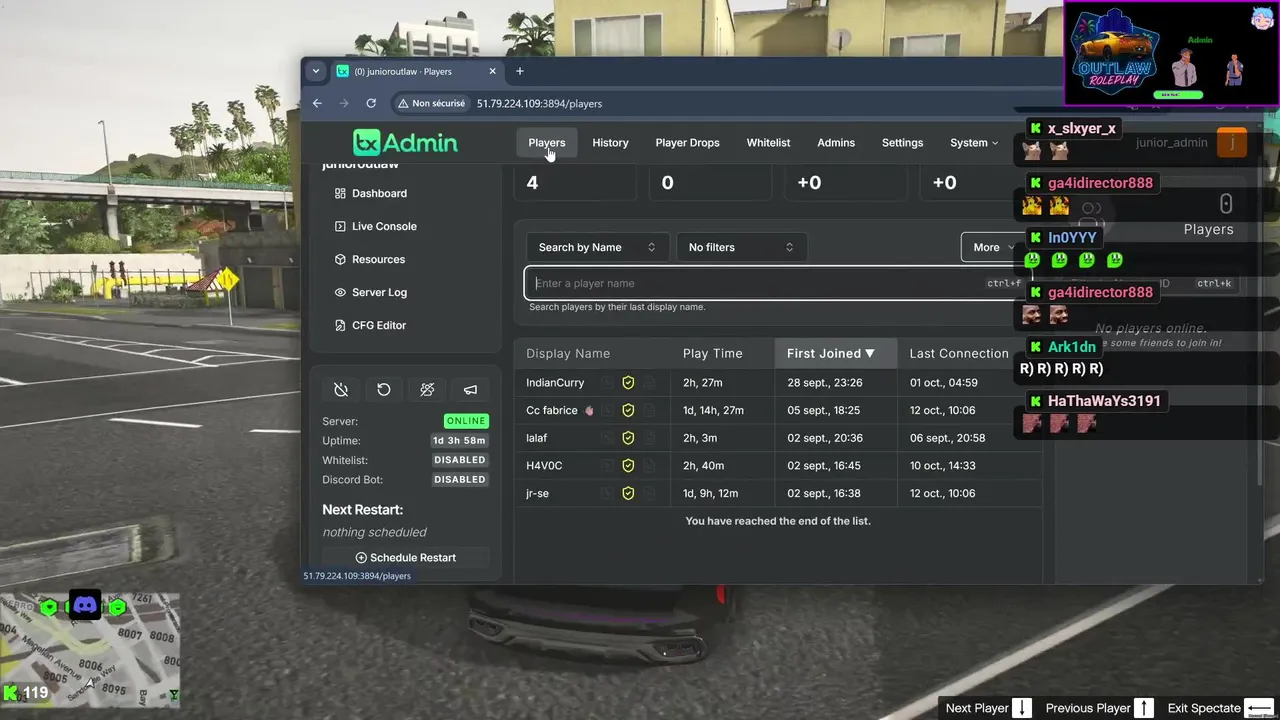Expand the System navigation menu
Viewport: 1280px width, 720px height.
click(x=974, y=143)
